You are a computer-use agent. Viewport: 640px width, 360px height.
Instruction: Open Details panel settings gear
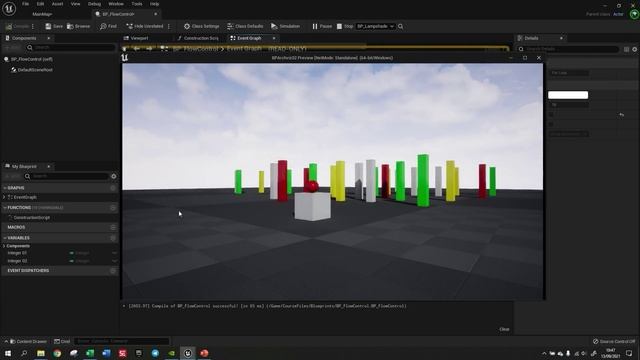pyautogui.click(x=635, y=49)
